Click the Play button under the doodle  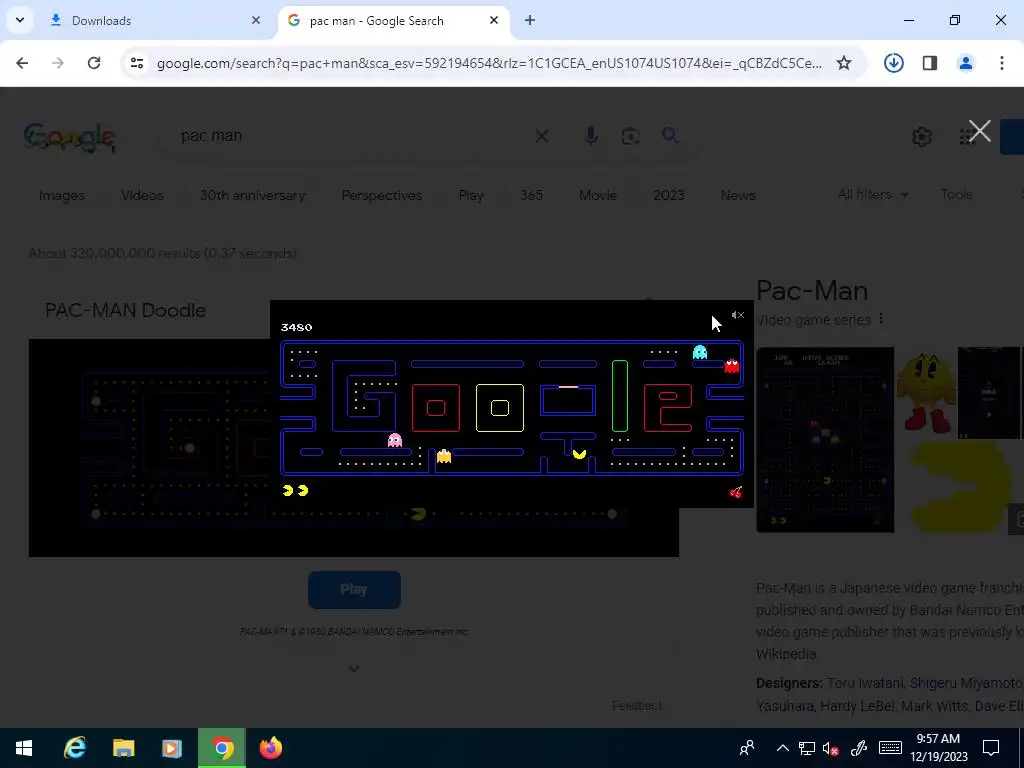354,590
